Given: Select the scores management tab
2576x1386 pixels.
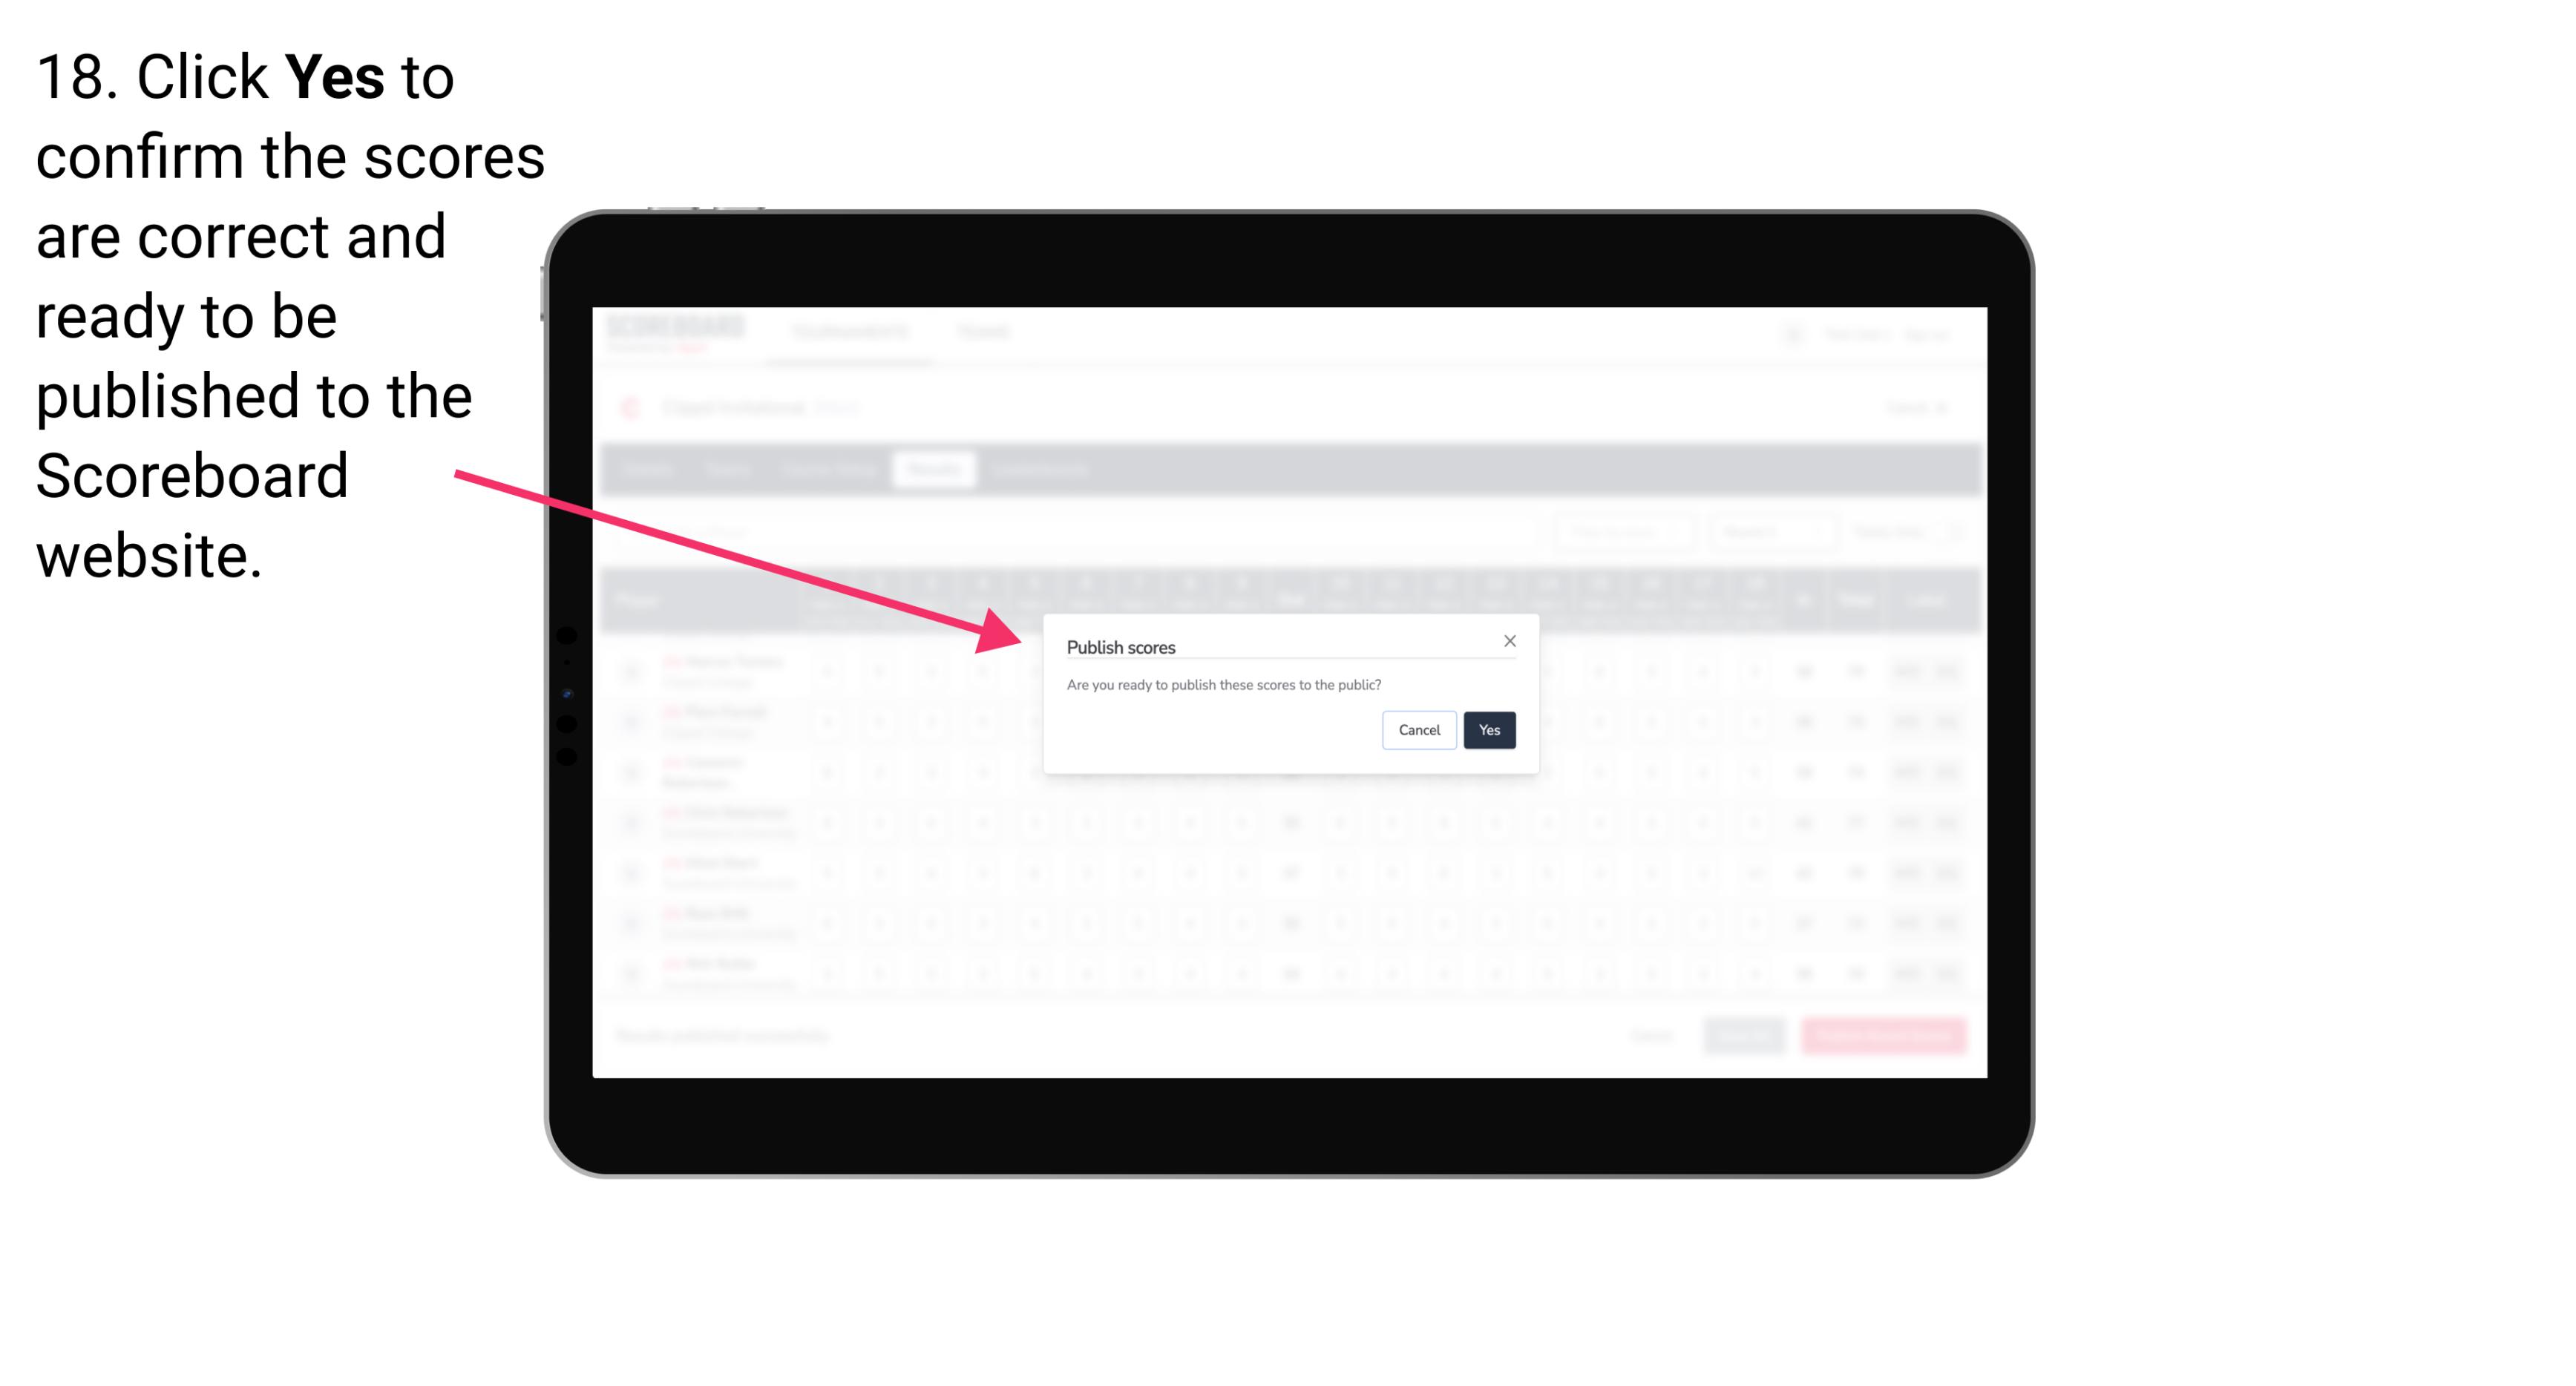Looking at the screenshot, I should click(934, 470).
